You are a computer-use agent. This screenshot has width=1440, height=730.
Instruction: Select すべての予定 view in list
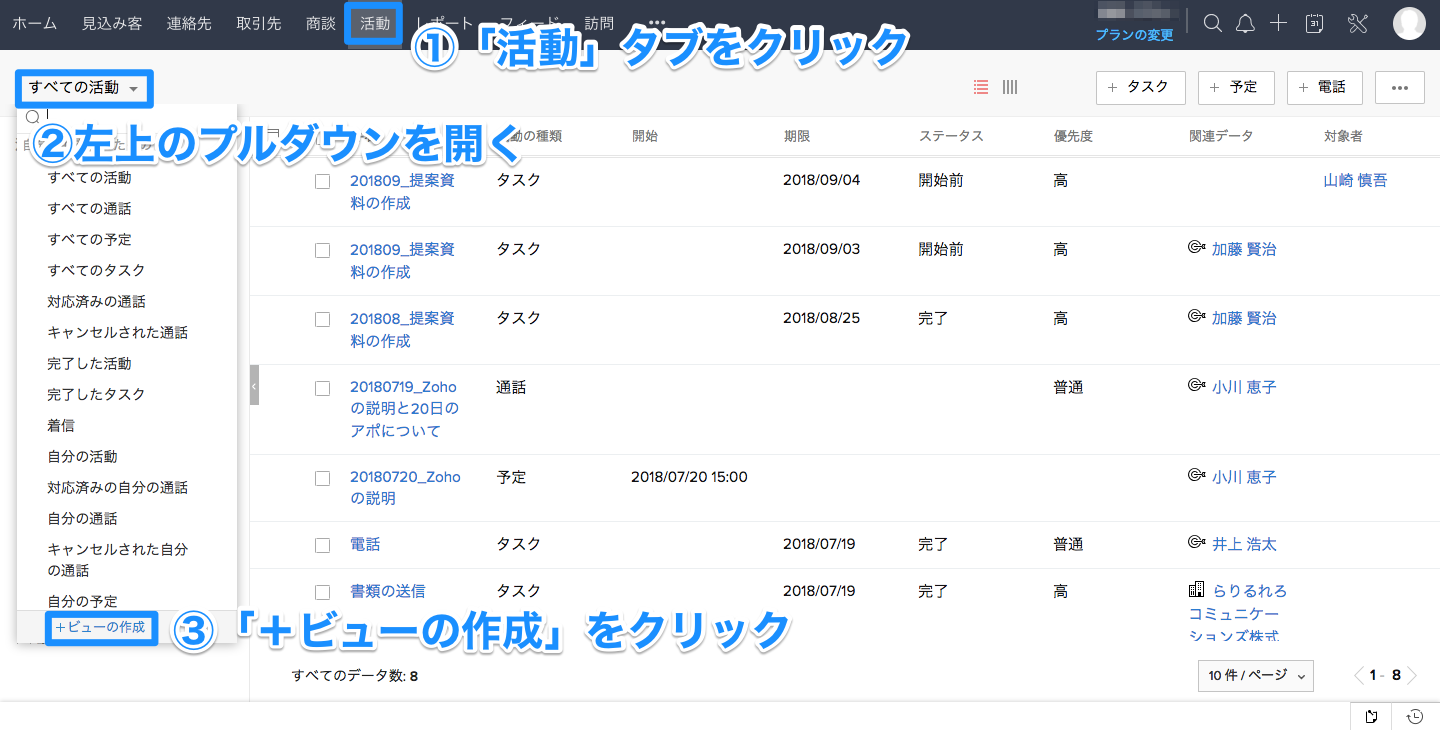89,240
